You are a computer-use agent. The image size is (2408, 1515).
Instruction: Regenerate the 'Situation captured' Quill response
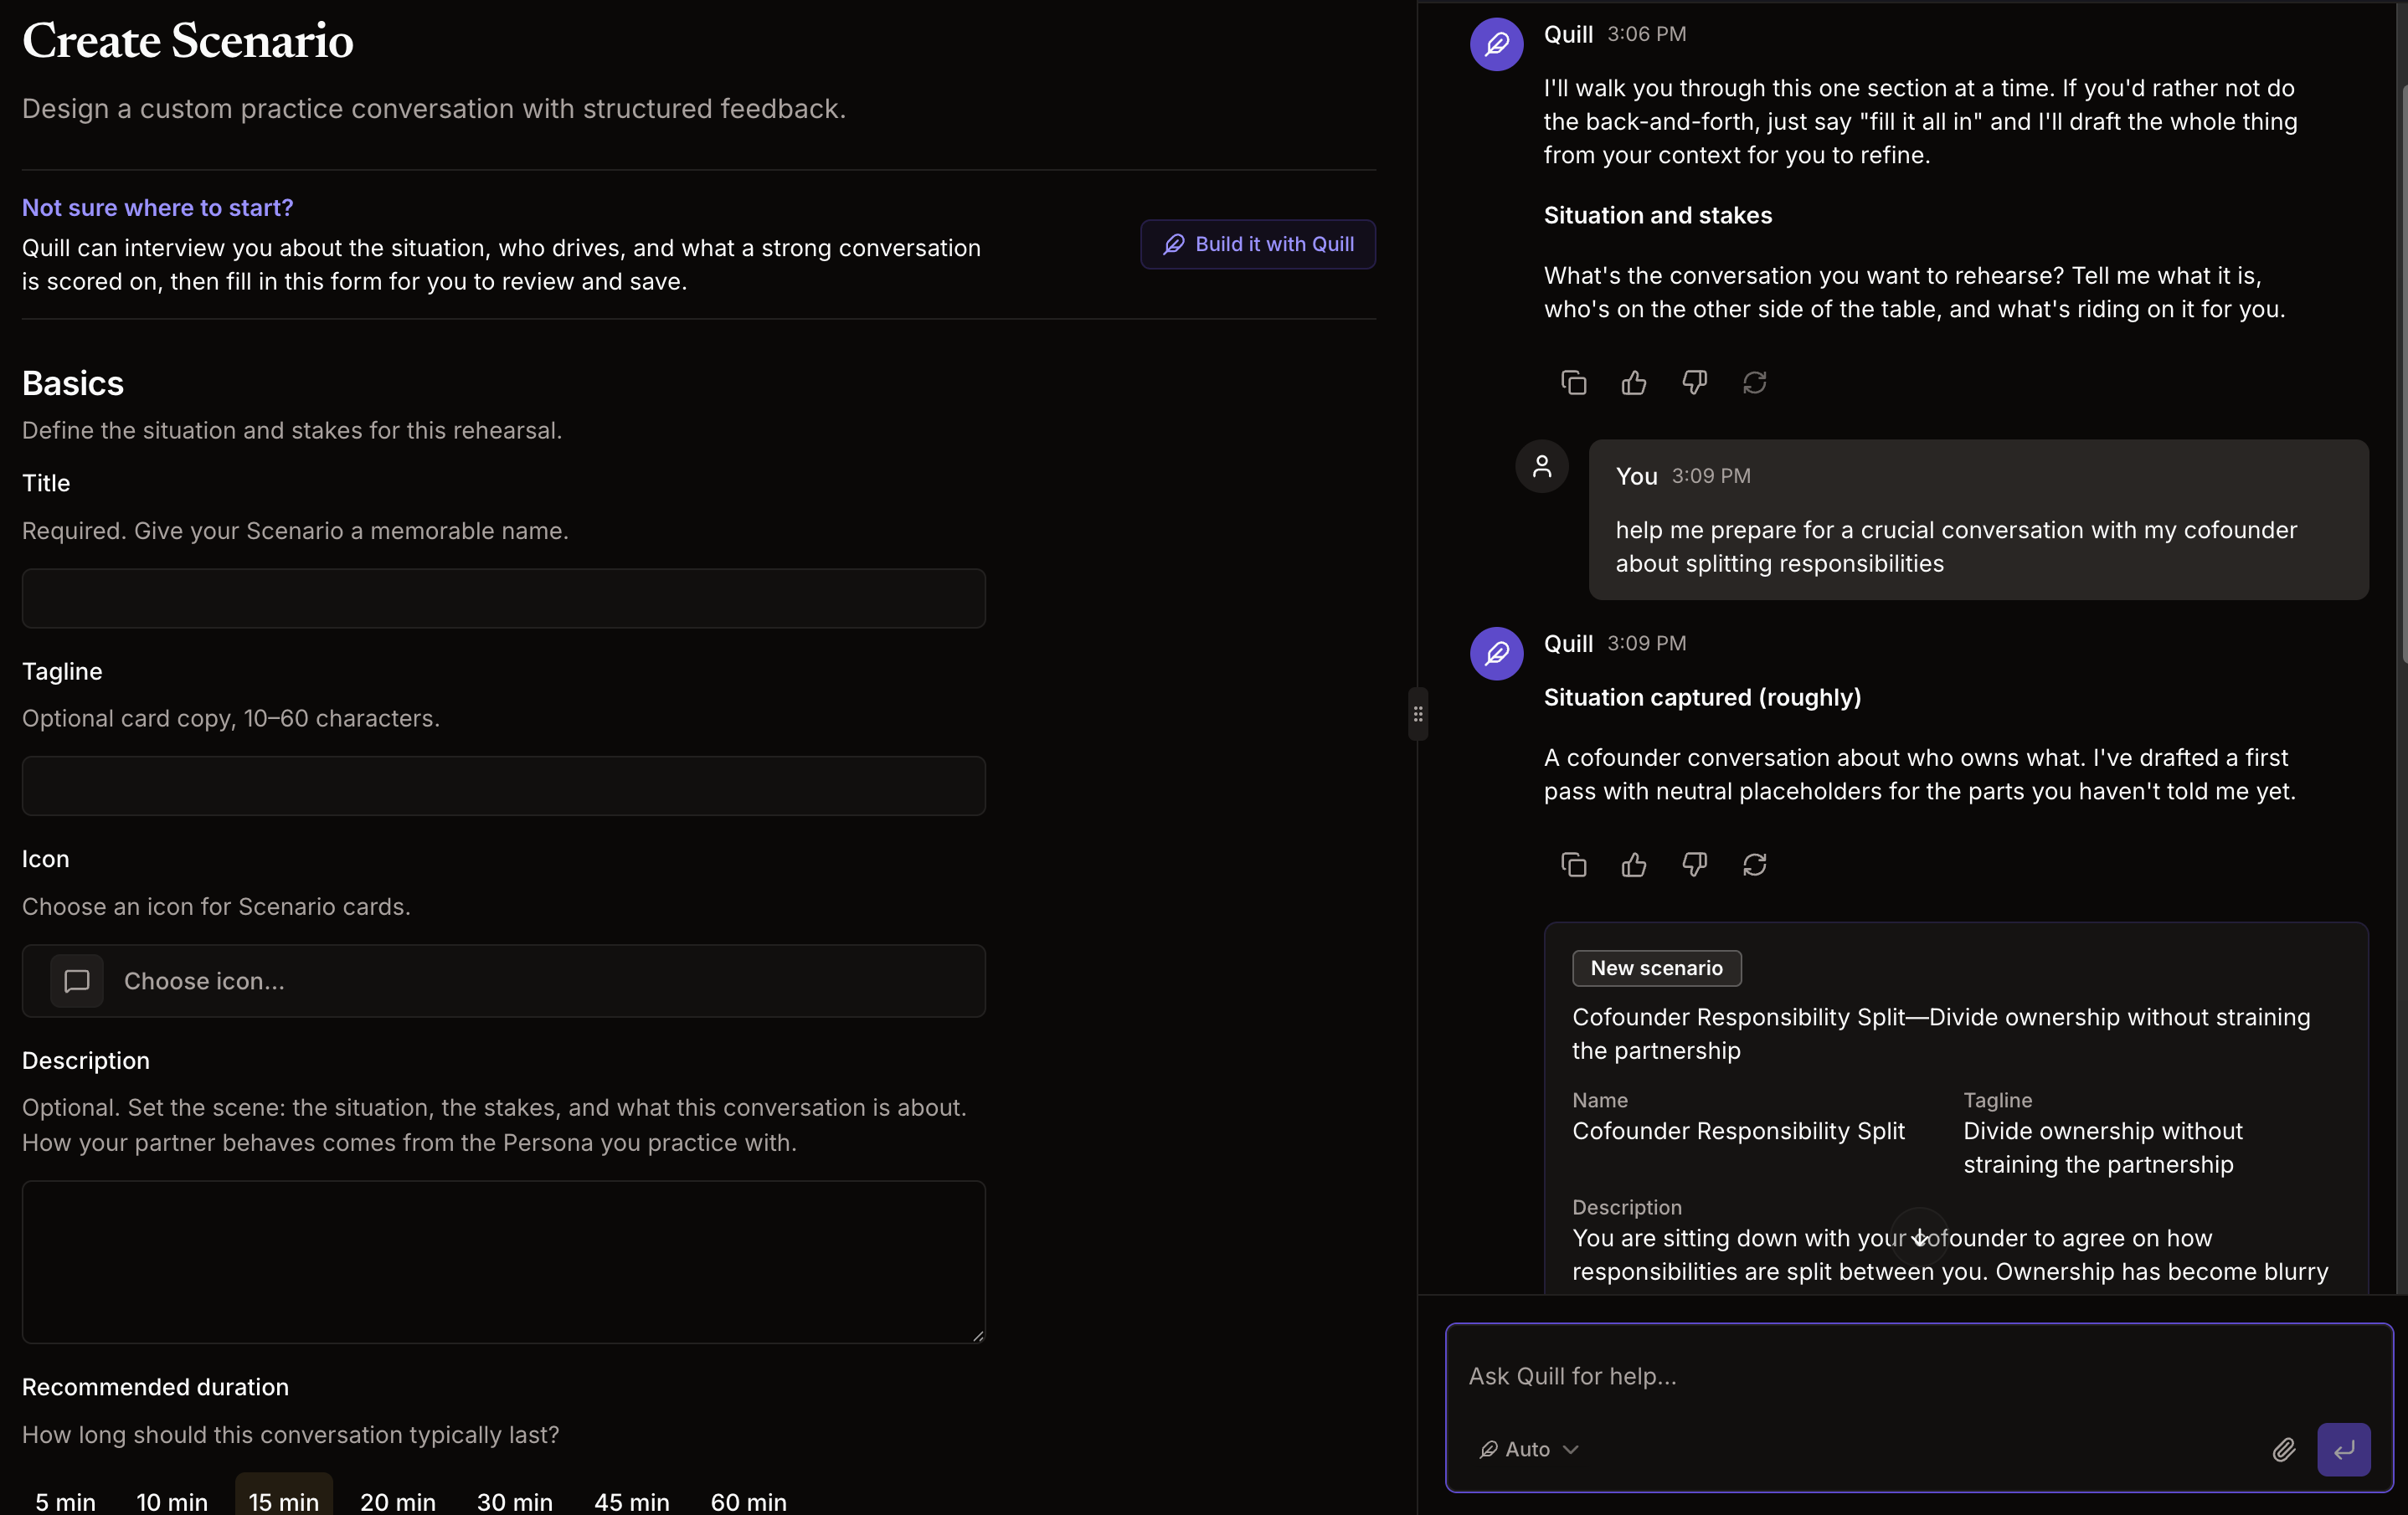(x=1754, y=865)
